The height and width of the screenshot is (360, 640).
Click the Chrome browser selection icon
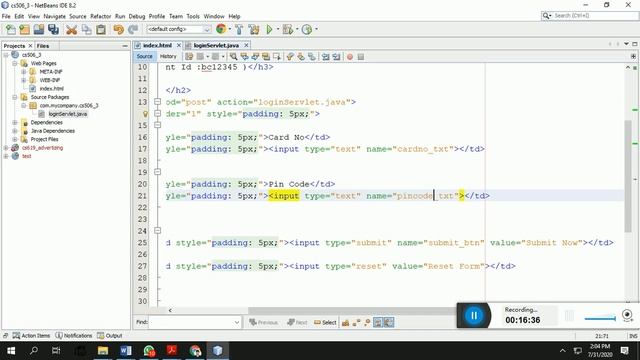[x=221, y=29]
